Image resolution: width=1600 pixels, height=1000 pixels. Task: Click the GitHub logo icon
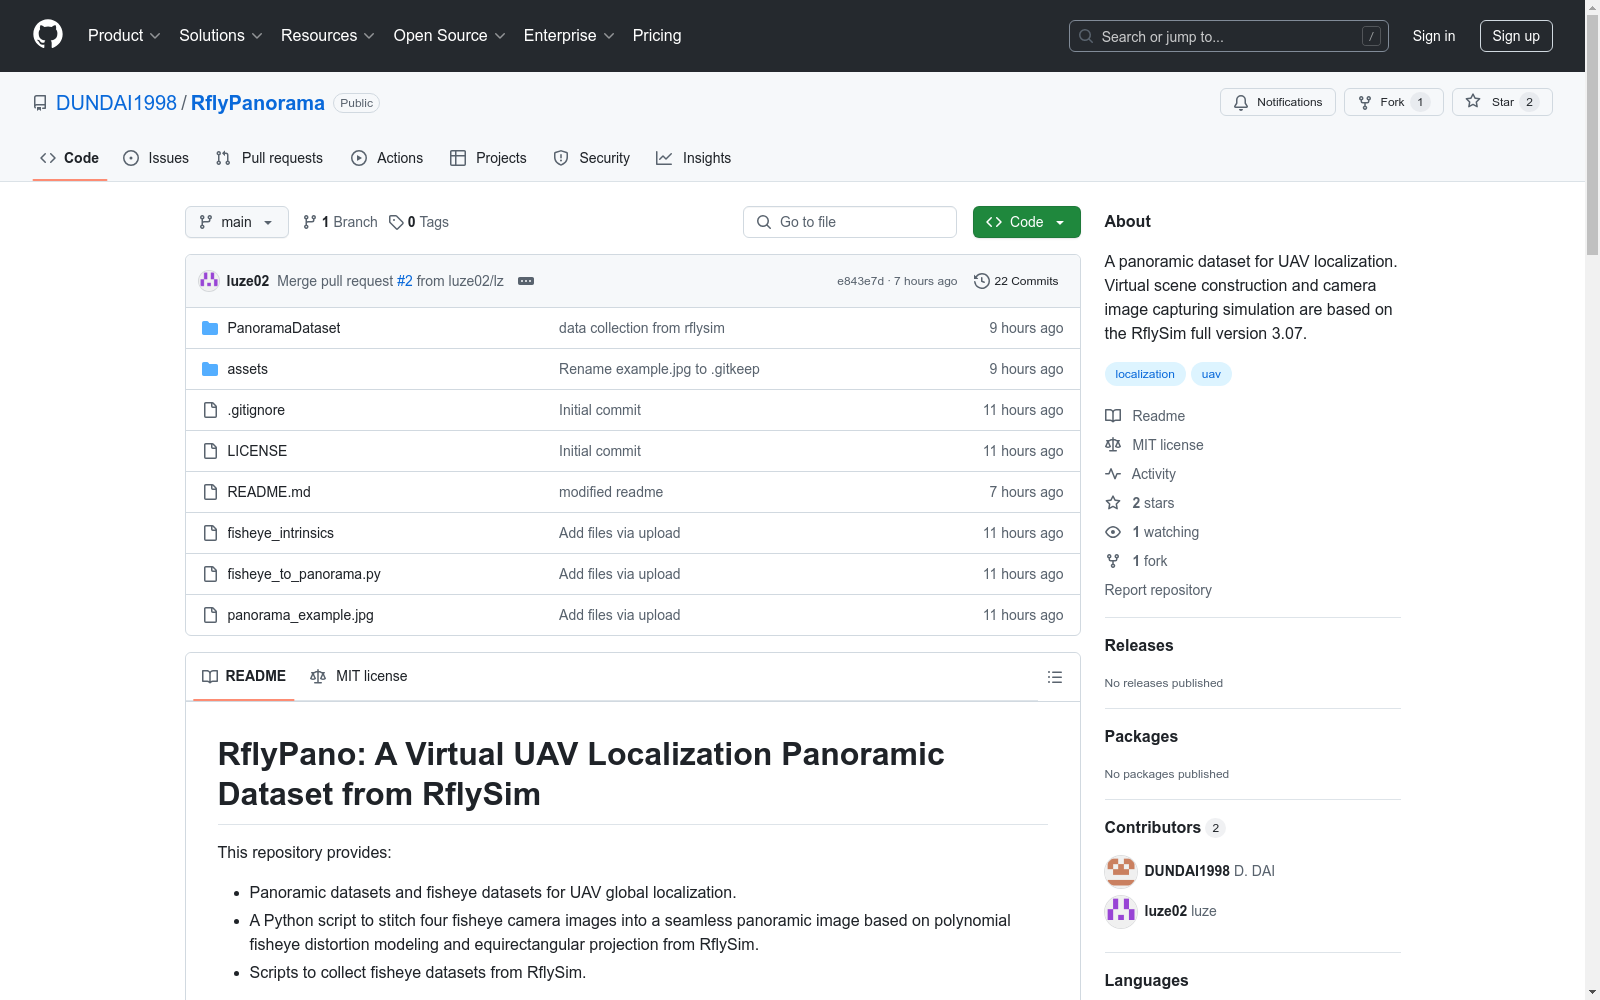tap(48, 35)
